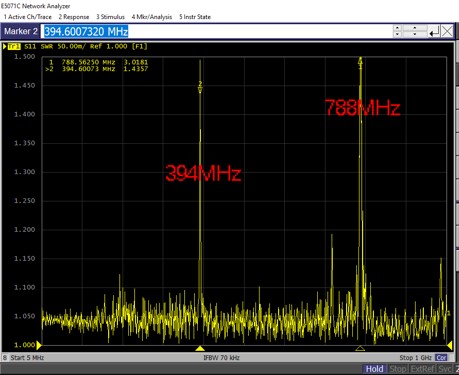Image resolution: width=459 pixels, height=375 pixels.
Task: Click the ExtRef status indicator
Action: 422,369
